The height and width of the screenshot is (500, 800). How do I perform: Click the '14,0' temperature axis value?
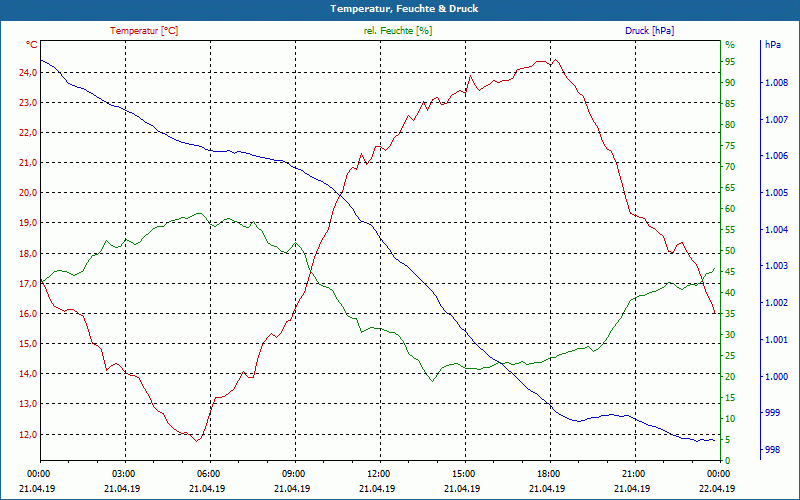pyautogui.click(x=28, y=374)
